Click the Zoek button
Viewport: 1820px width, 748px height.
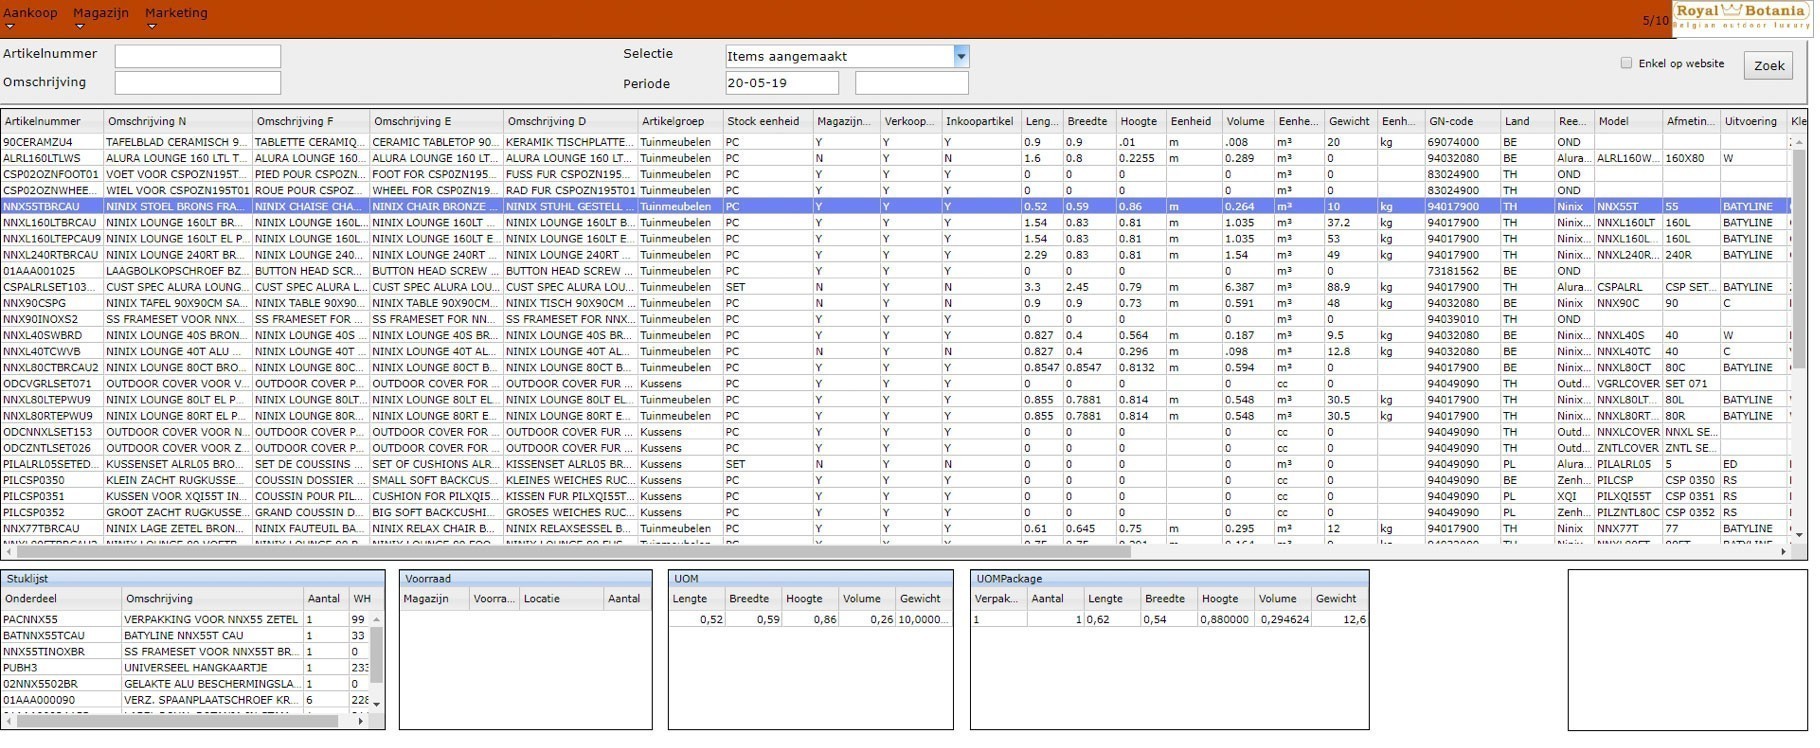coord(1769,65)
